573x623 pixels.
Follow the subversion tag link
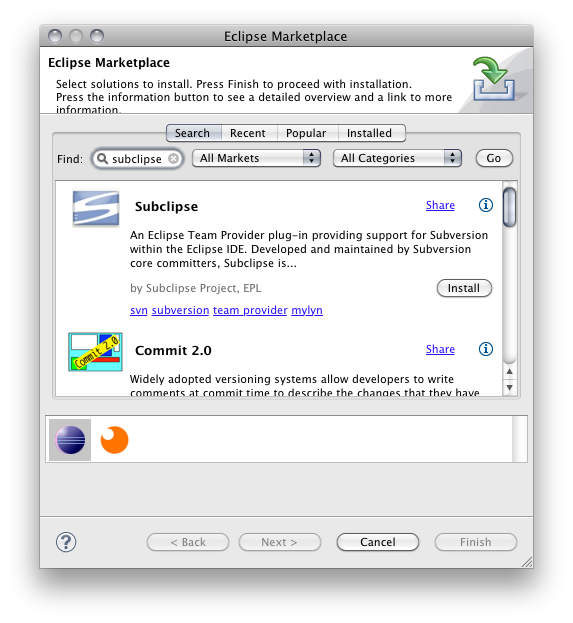(x=180, y=310)
